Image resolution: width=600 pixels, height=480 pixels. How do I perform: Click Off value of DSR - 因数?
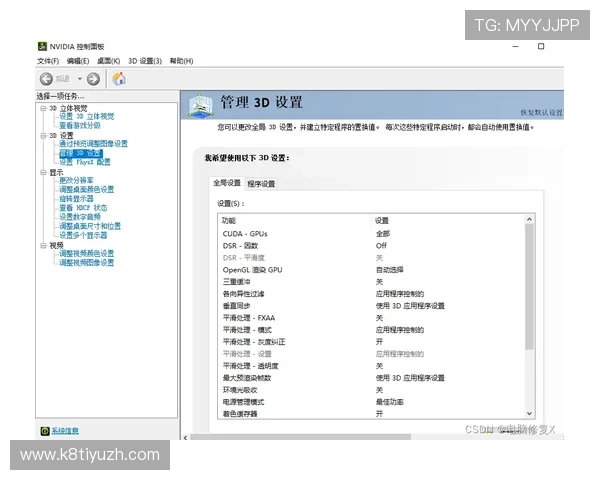[x=381, y=246]
